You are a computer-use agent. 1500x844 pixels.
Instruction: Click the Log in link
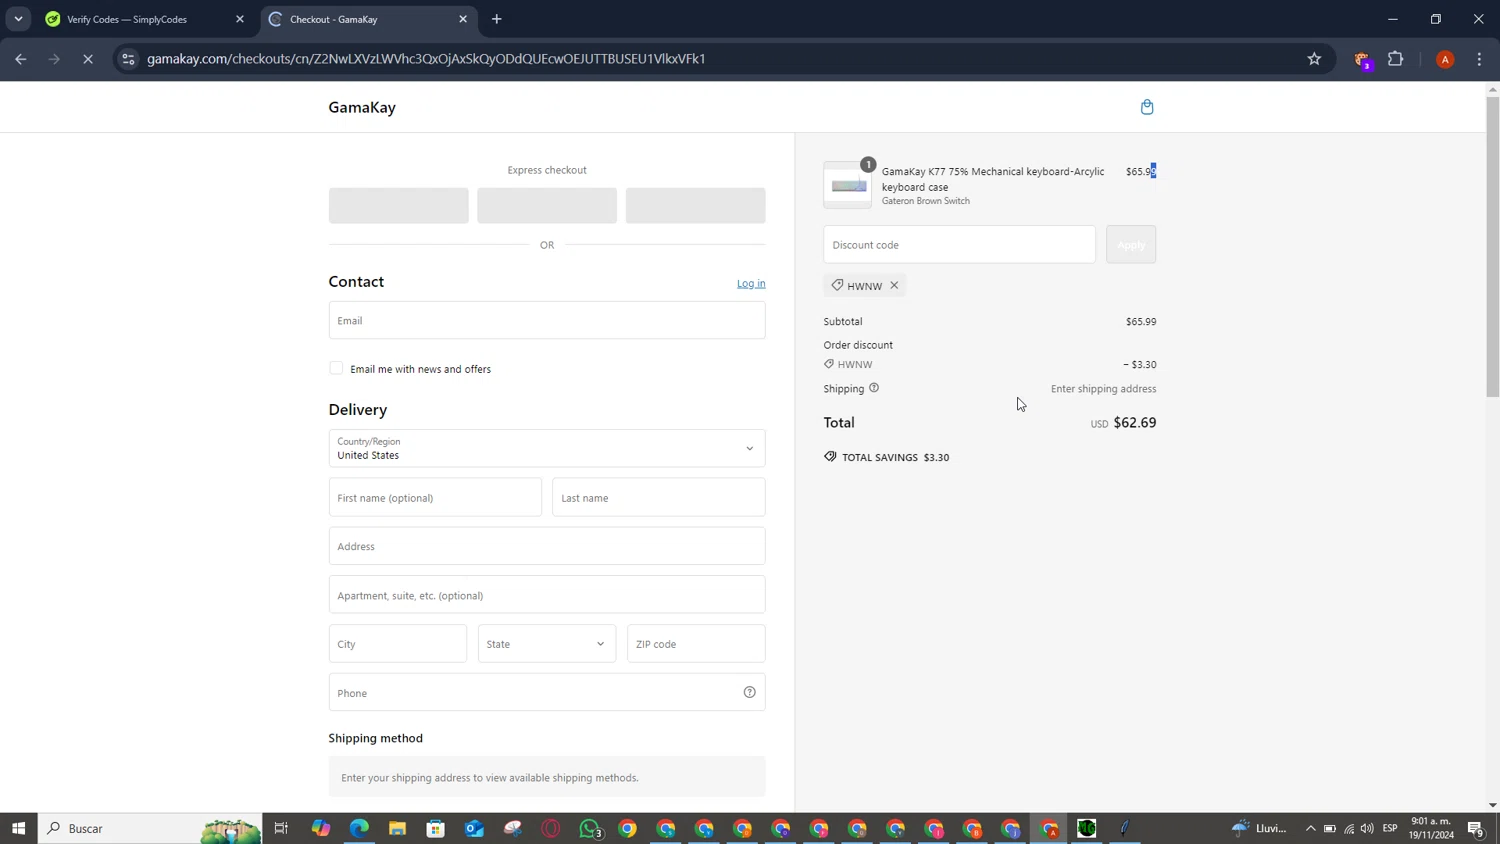pos(750,283)
